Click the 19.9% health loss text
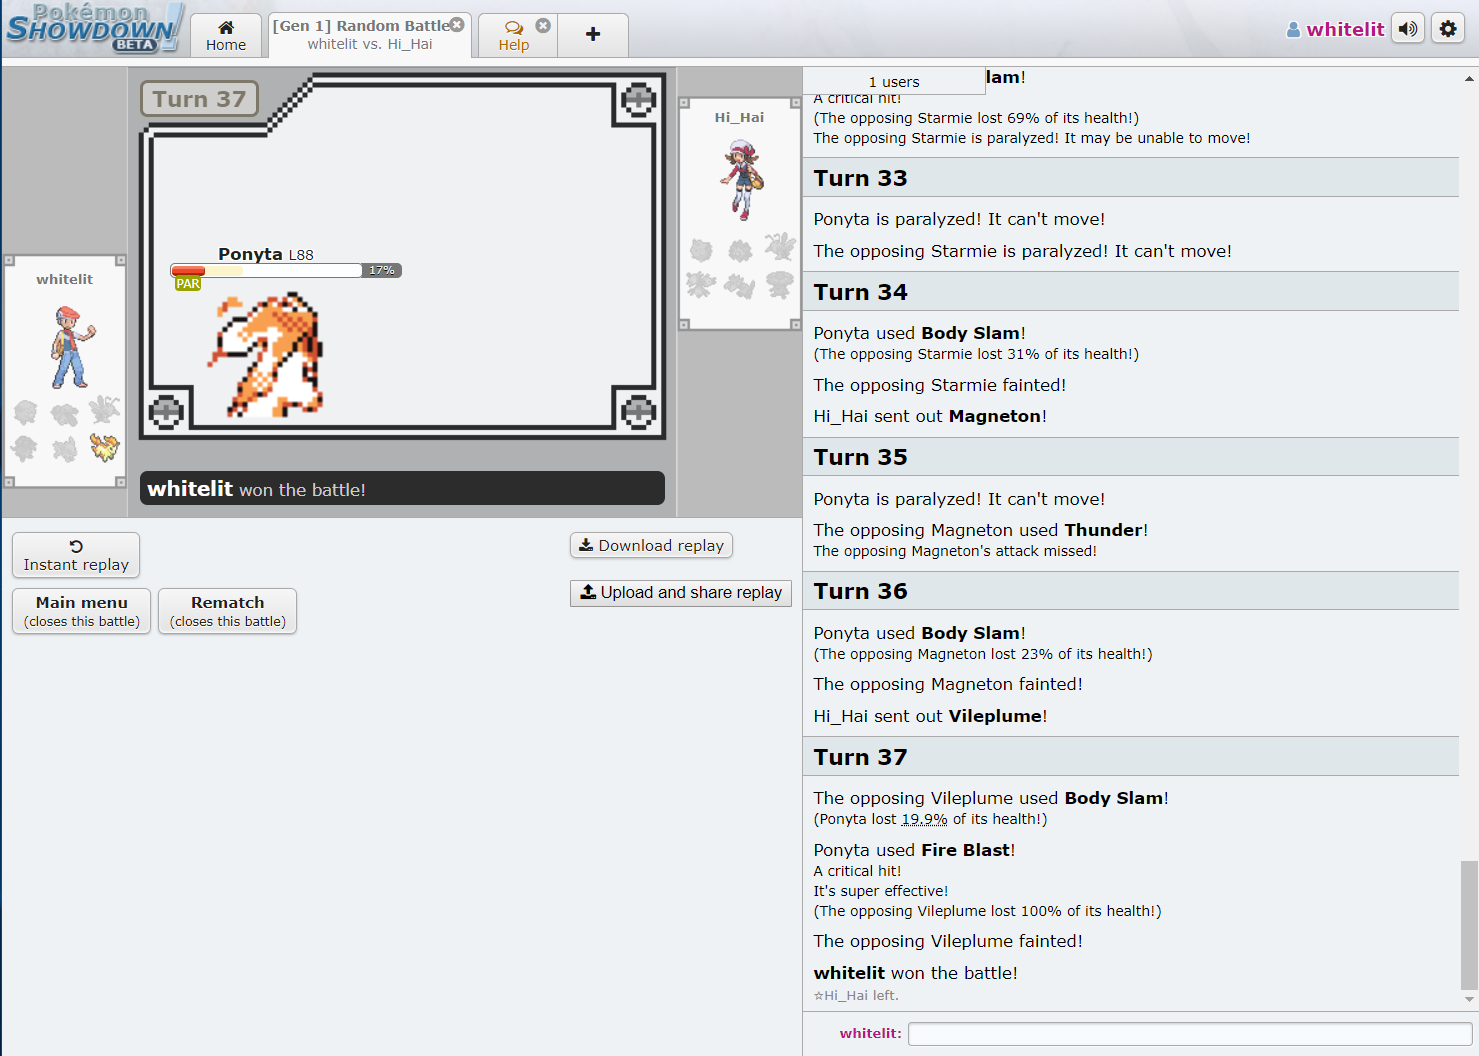This screenshot has height=1056, width=1479. click(924, 819)
